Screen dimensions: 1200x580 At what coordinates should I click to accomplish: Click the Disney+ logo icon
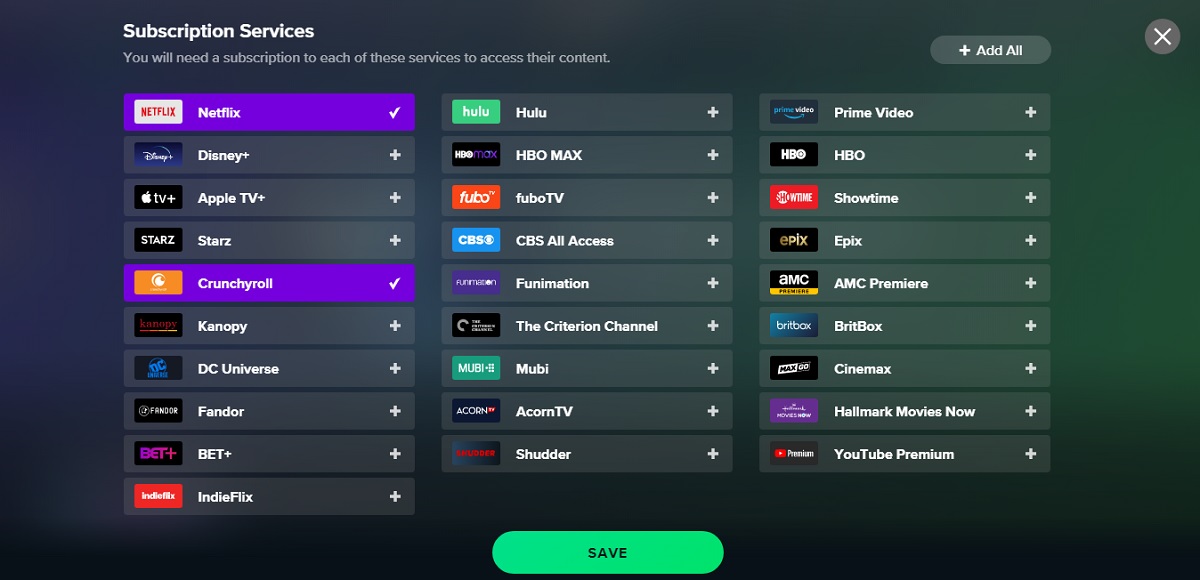(158, 155)
